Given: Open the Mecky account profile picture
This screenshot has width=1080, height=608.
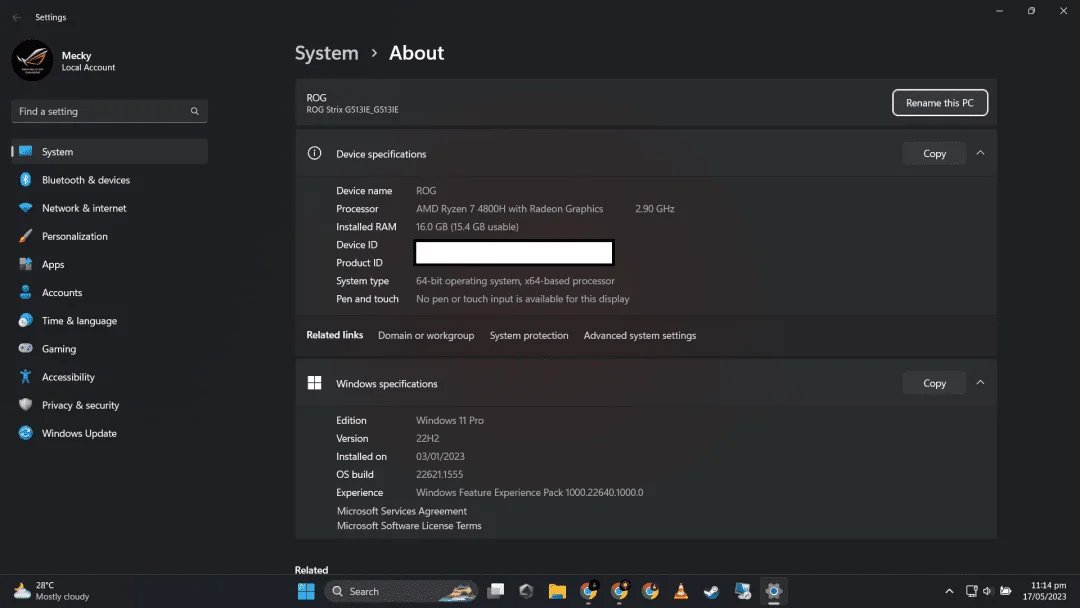Looking at the screenshot, I should [32, 61].
